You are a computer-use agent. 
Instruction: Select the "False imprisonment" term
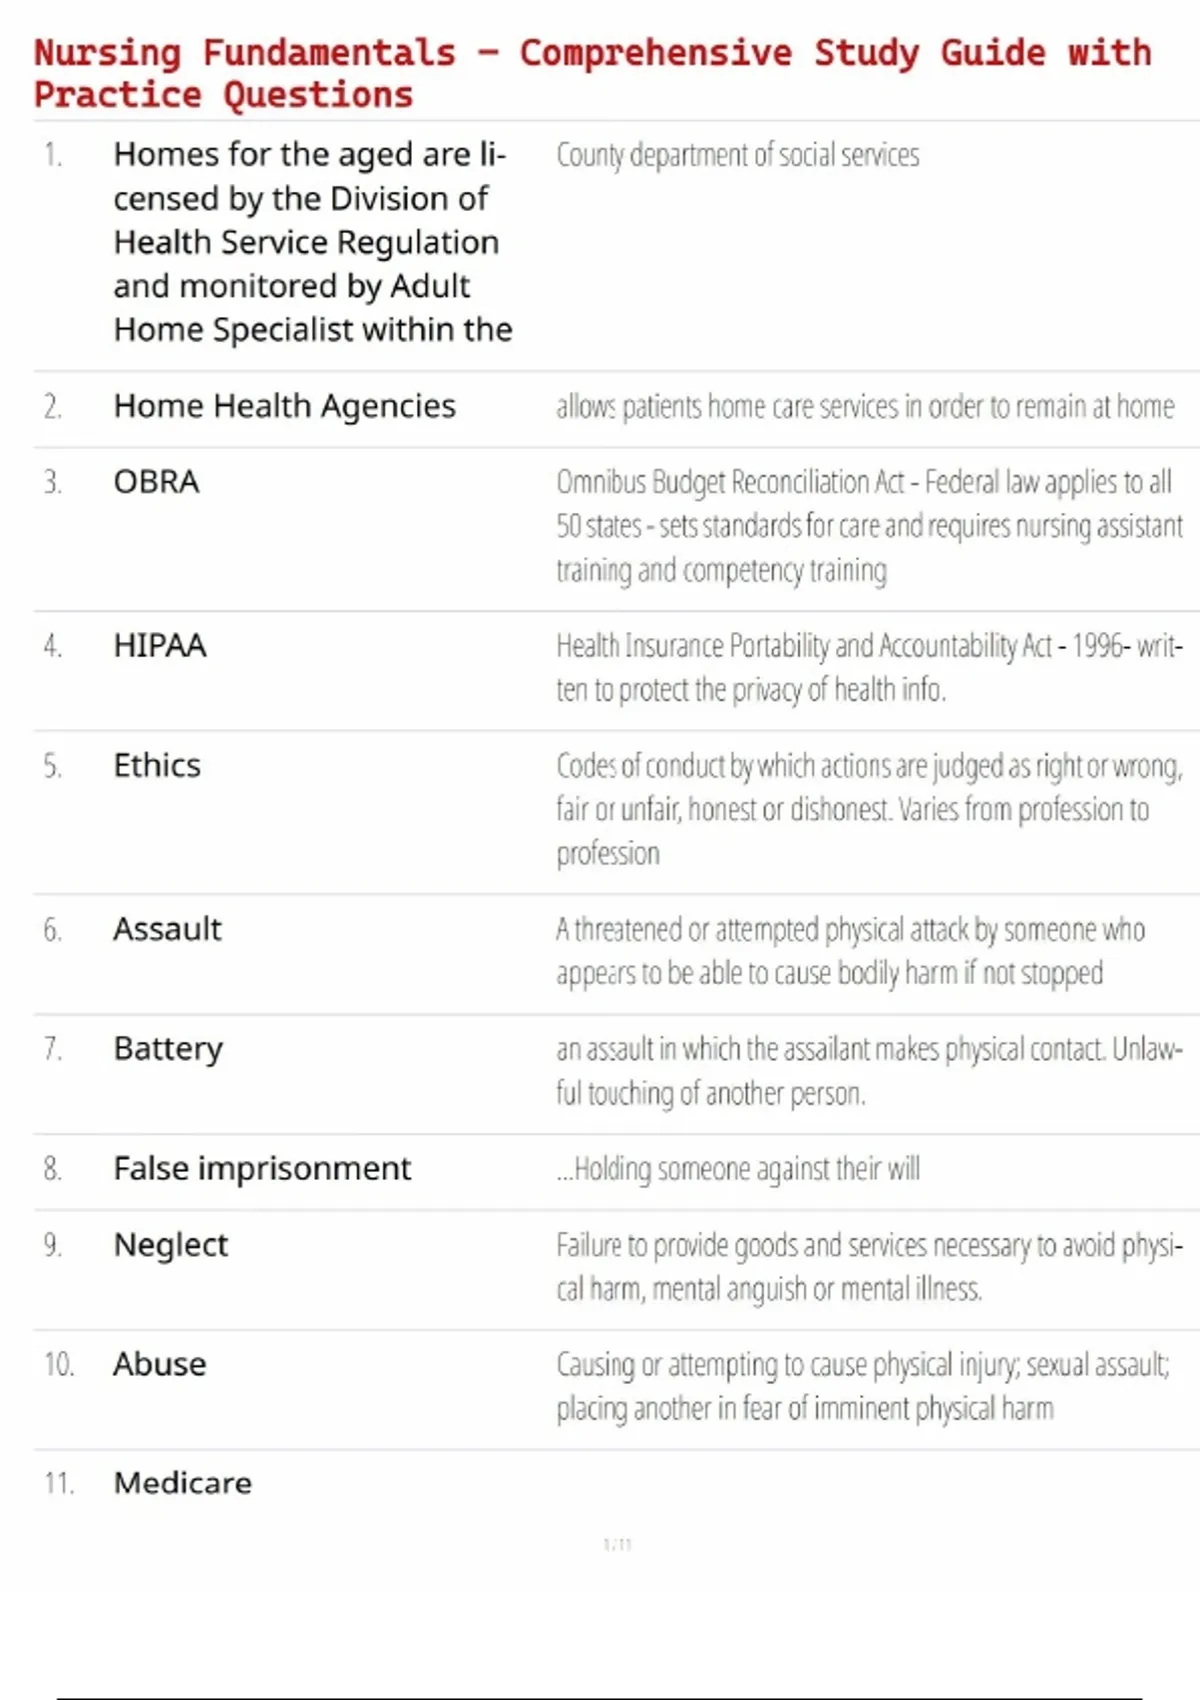(262, 1169)
